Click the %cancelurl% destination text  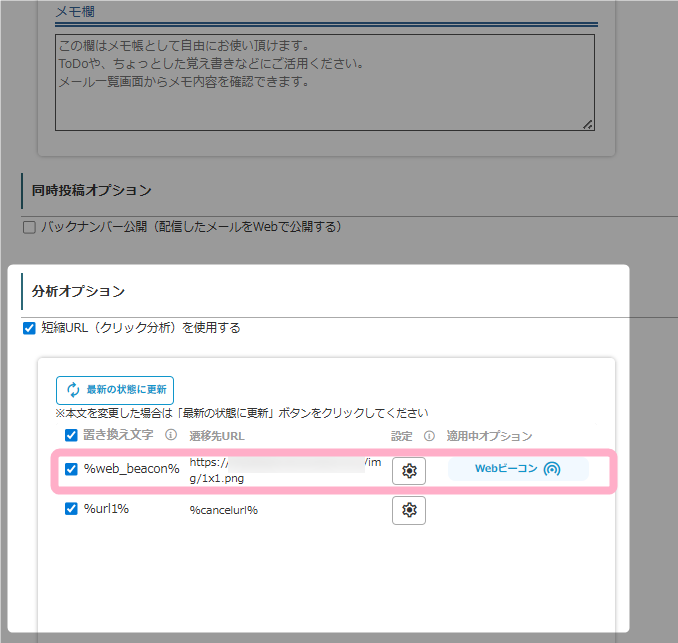[x=224, y=510]
